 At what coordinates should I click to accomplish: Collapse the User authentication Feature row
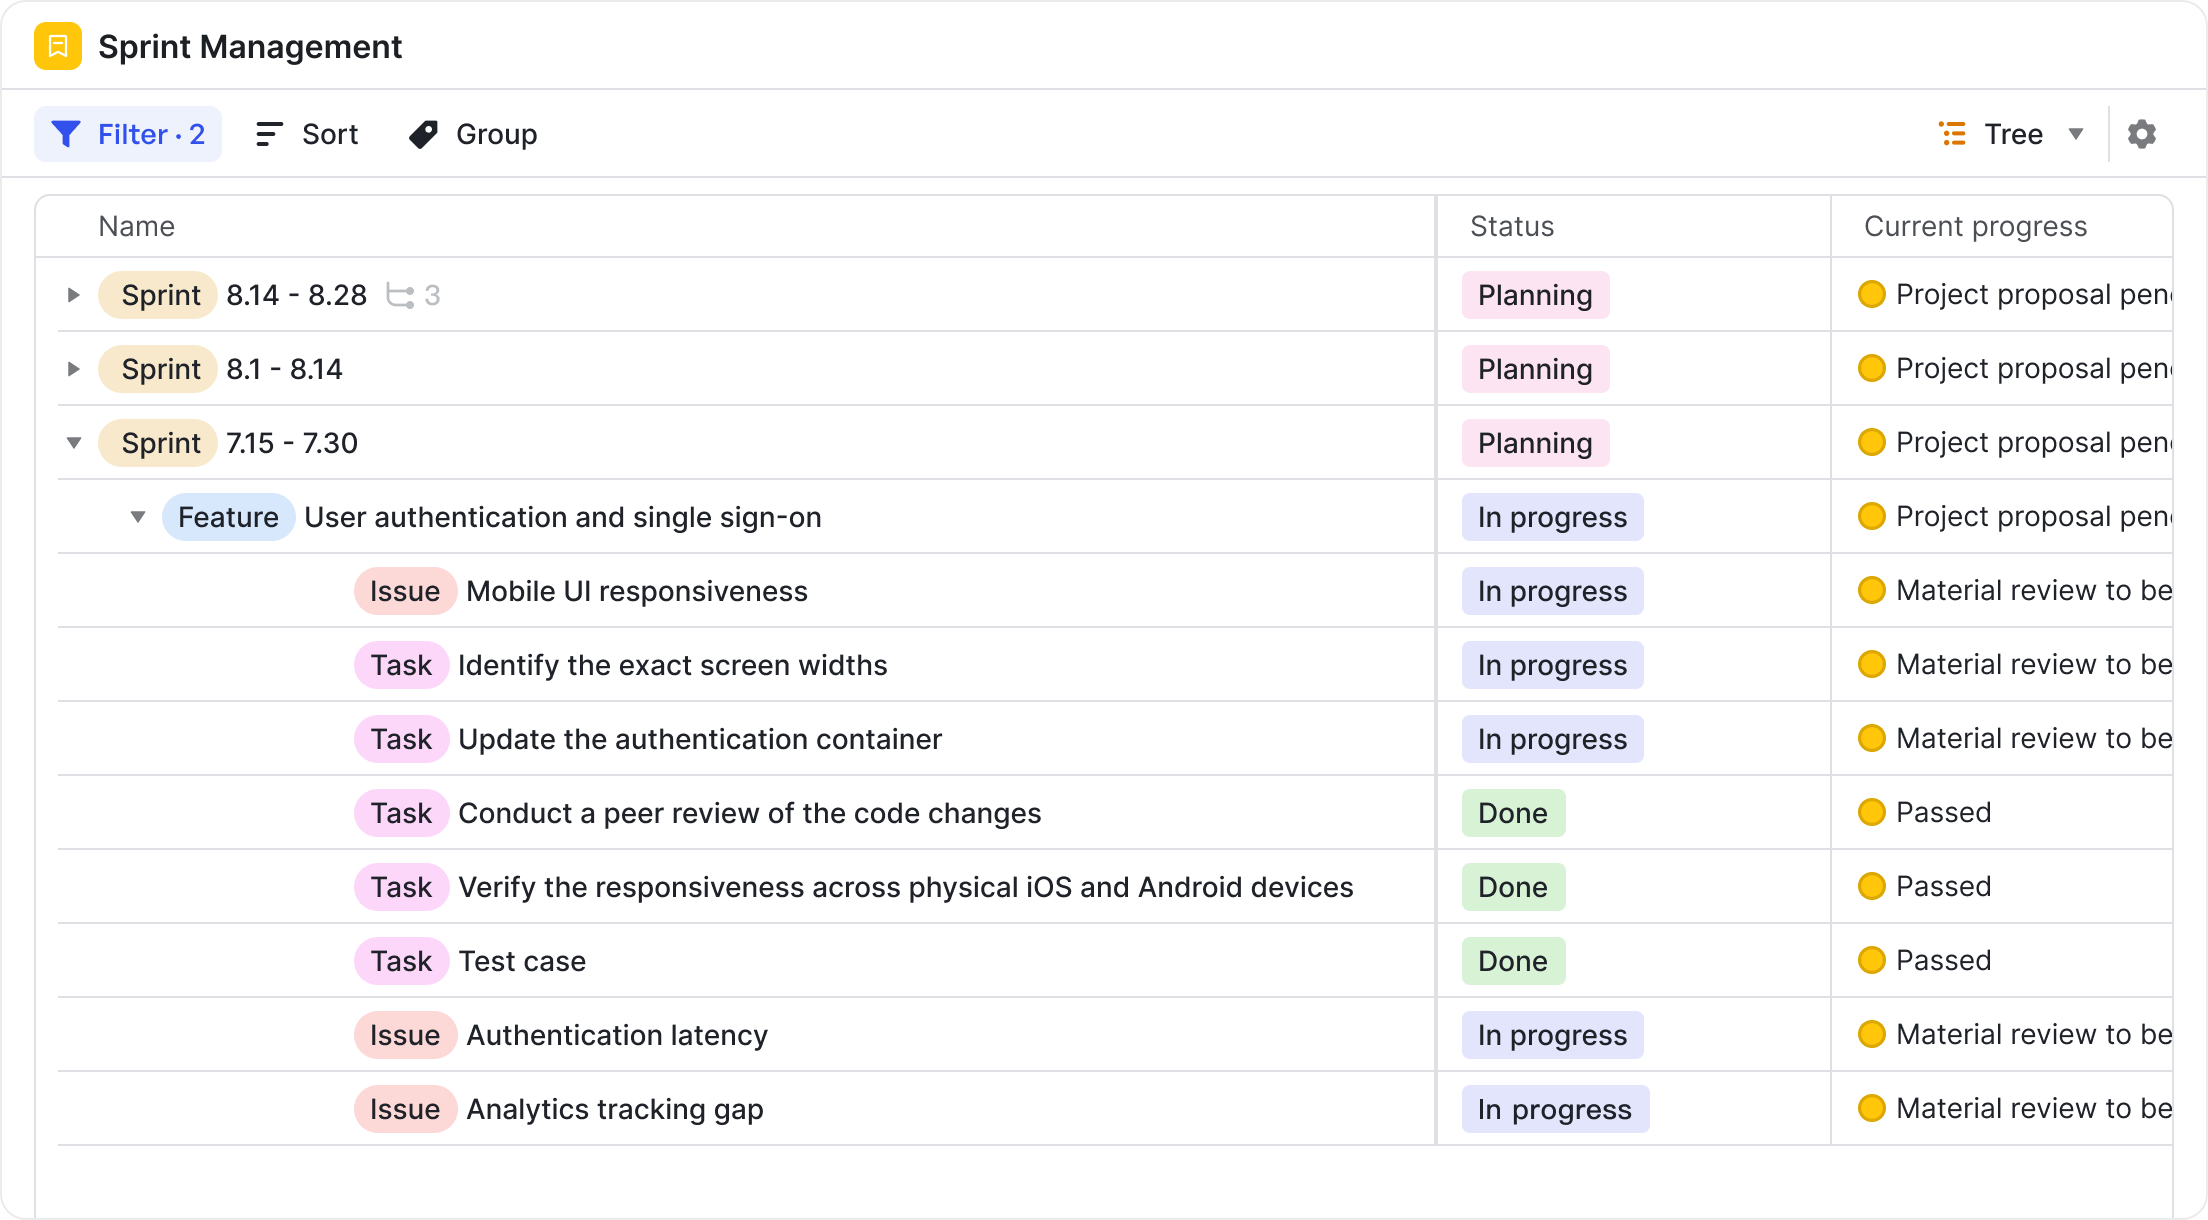[136, 517]
